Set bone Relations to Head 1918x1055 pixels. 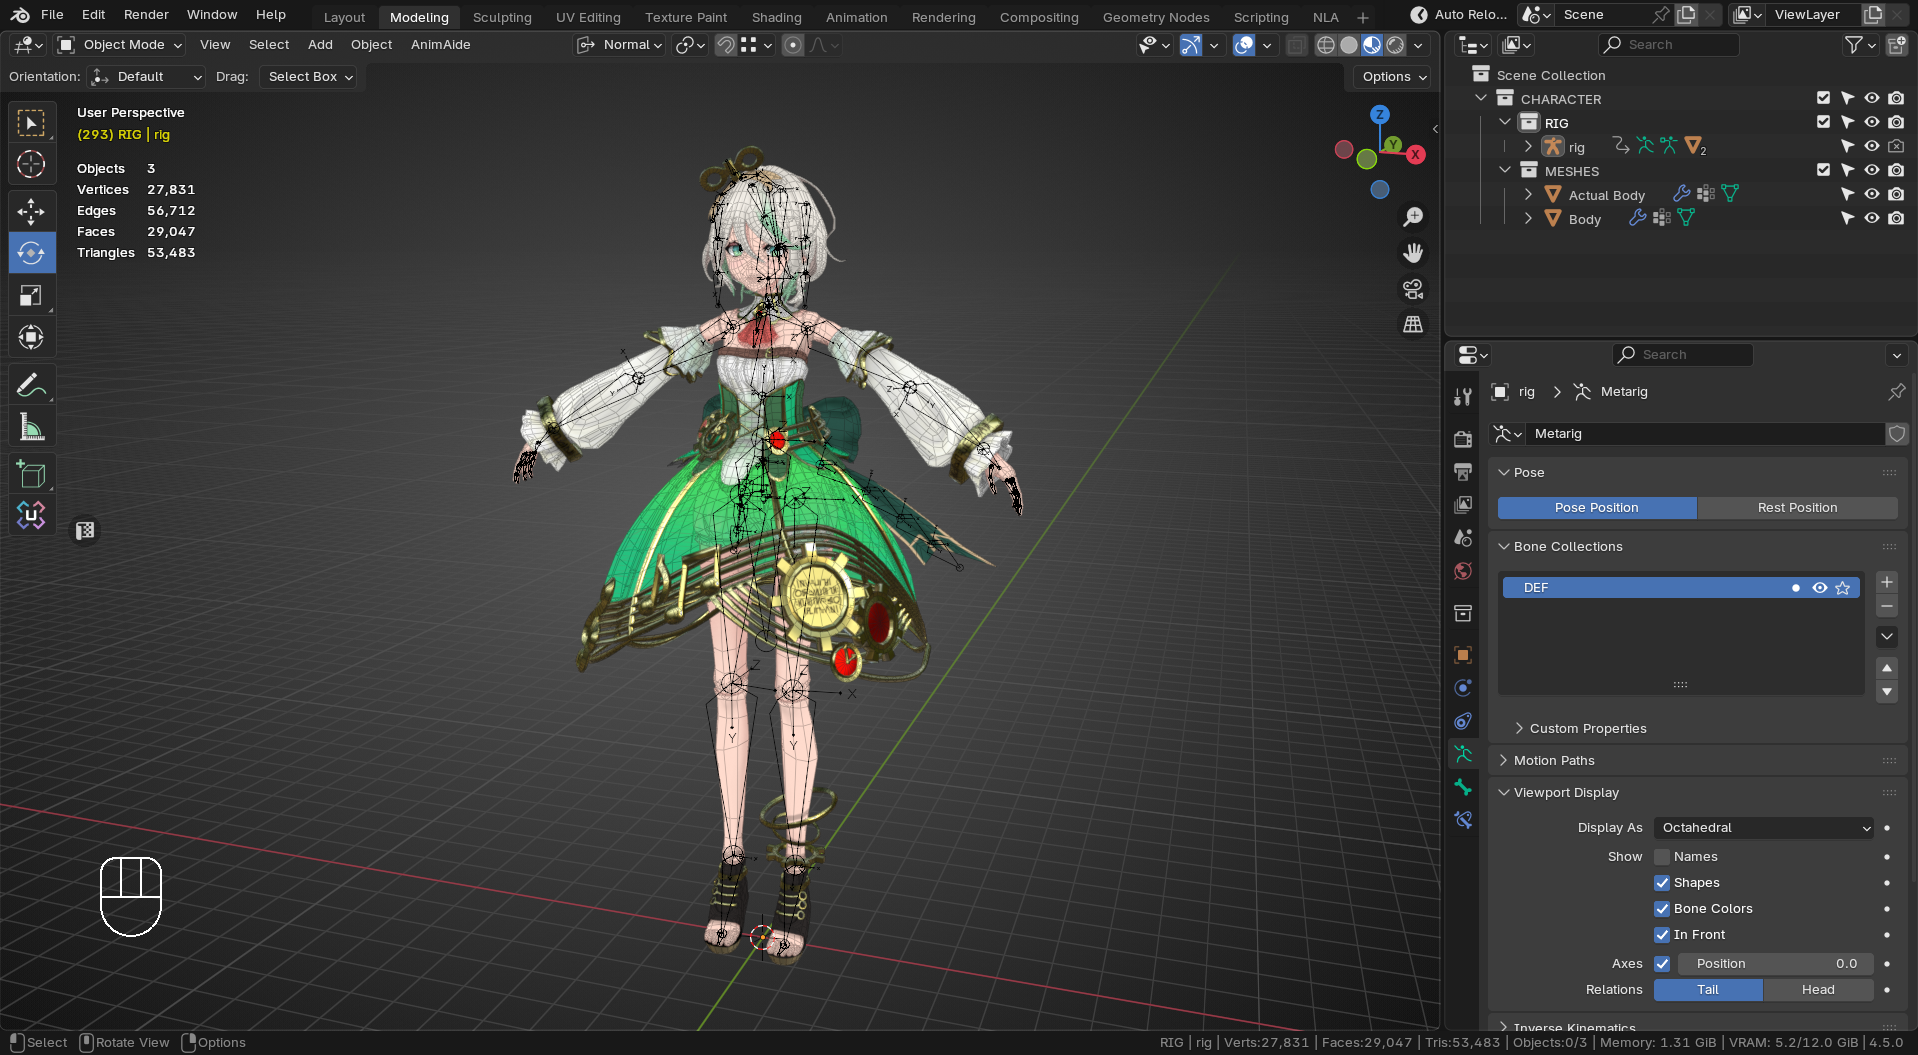tap(1818, 989)
